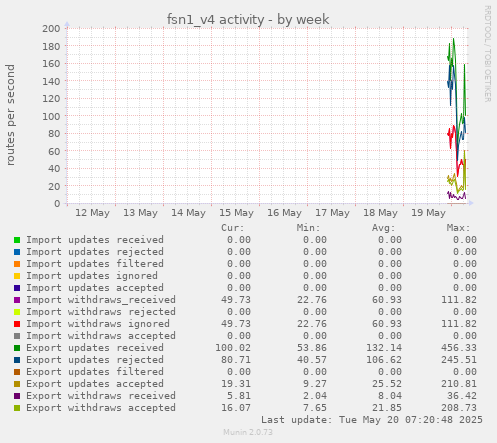Screen dimensions: 497x443
Task: Click the blue Import updates rejected swatch
Action: click(17, 252)
